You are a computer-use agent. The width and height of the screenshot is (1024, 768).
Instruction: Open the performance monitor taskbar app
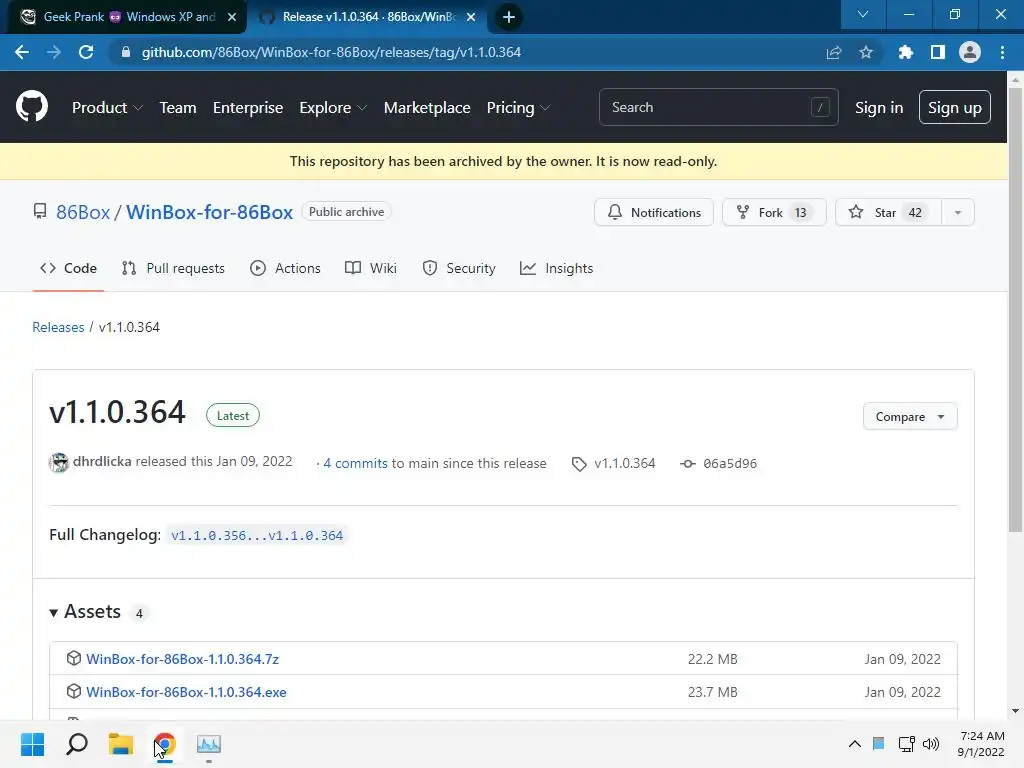pyautogui.click(x=209, y=744)
